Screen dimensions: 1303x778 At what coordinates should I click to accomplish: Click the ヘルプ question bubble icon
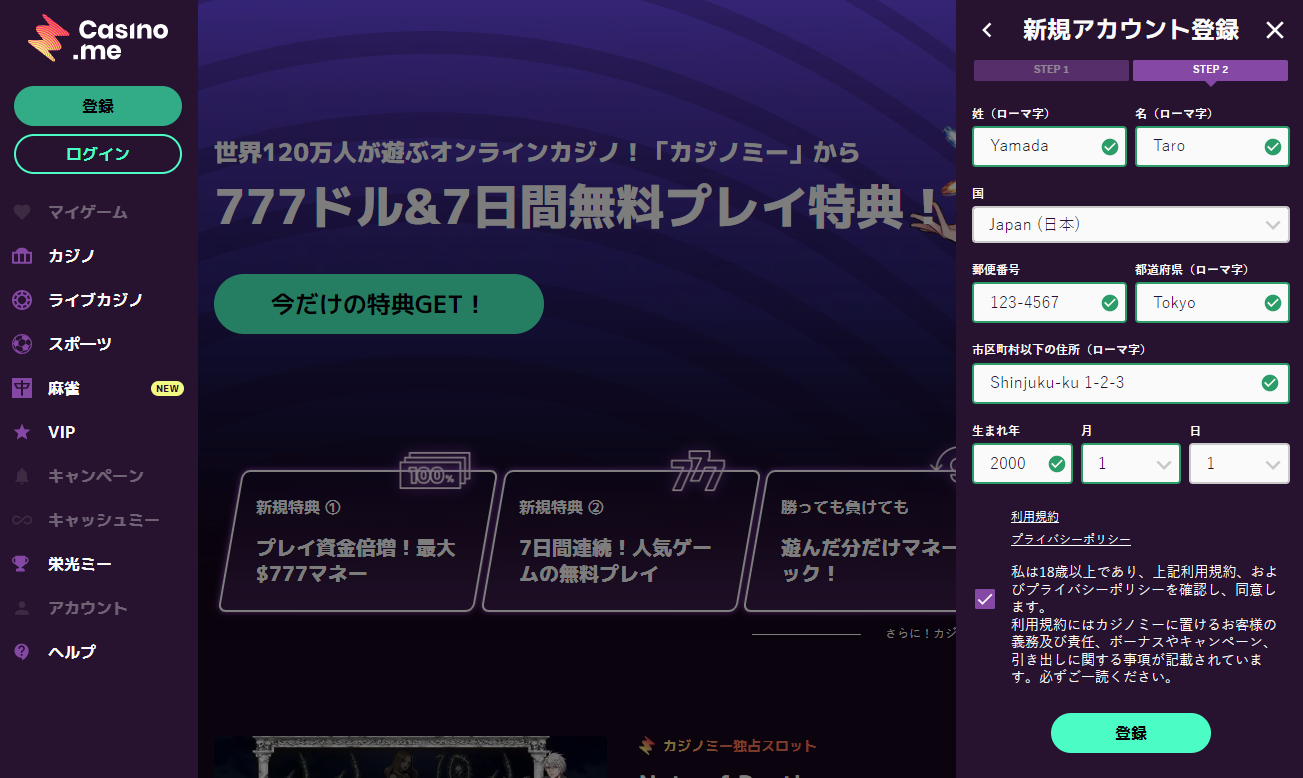(21, 652)
